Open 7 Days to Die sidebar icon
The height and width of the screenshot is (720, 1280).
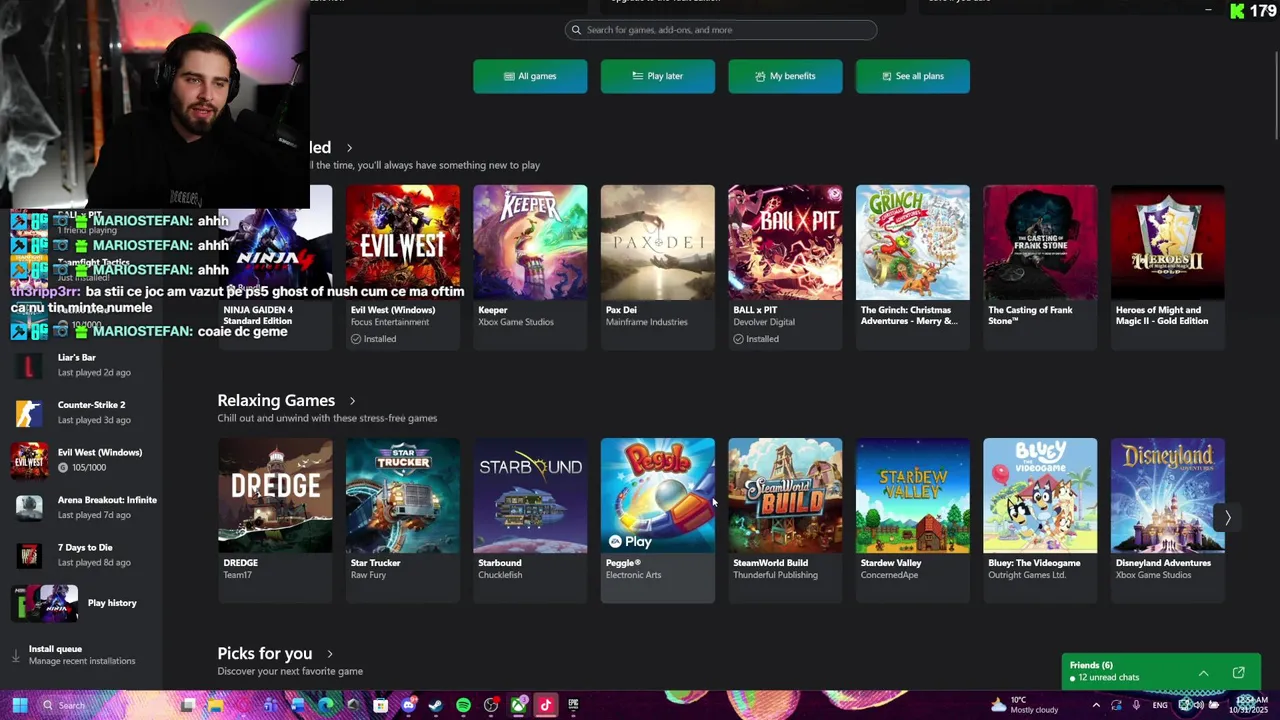point(29,555)
